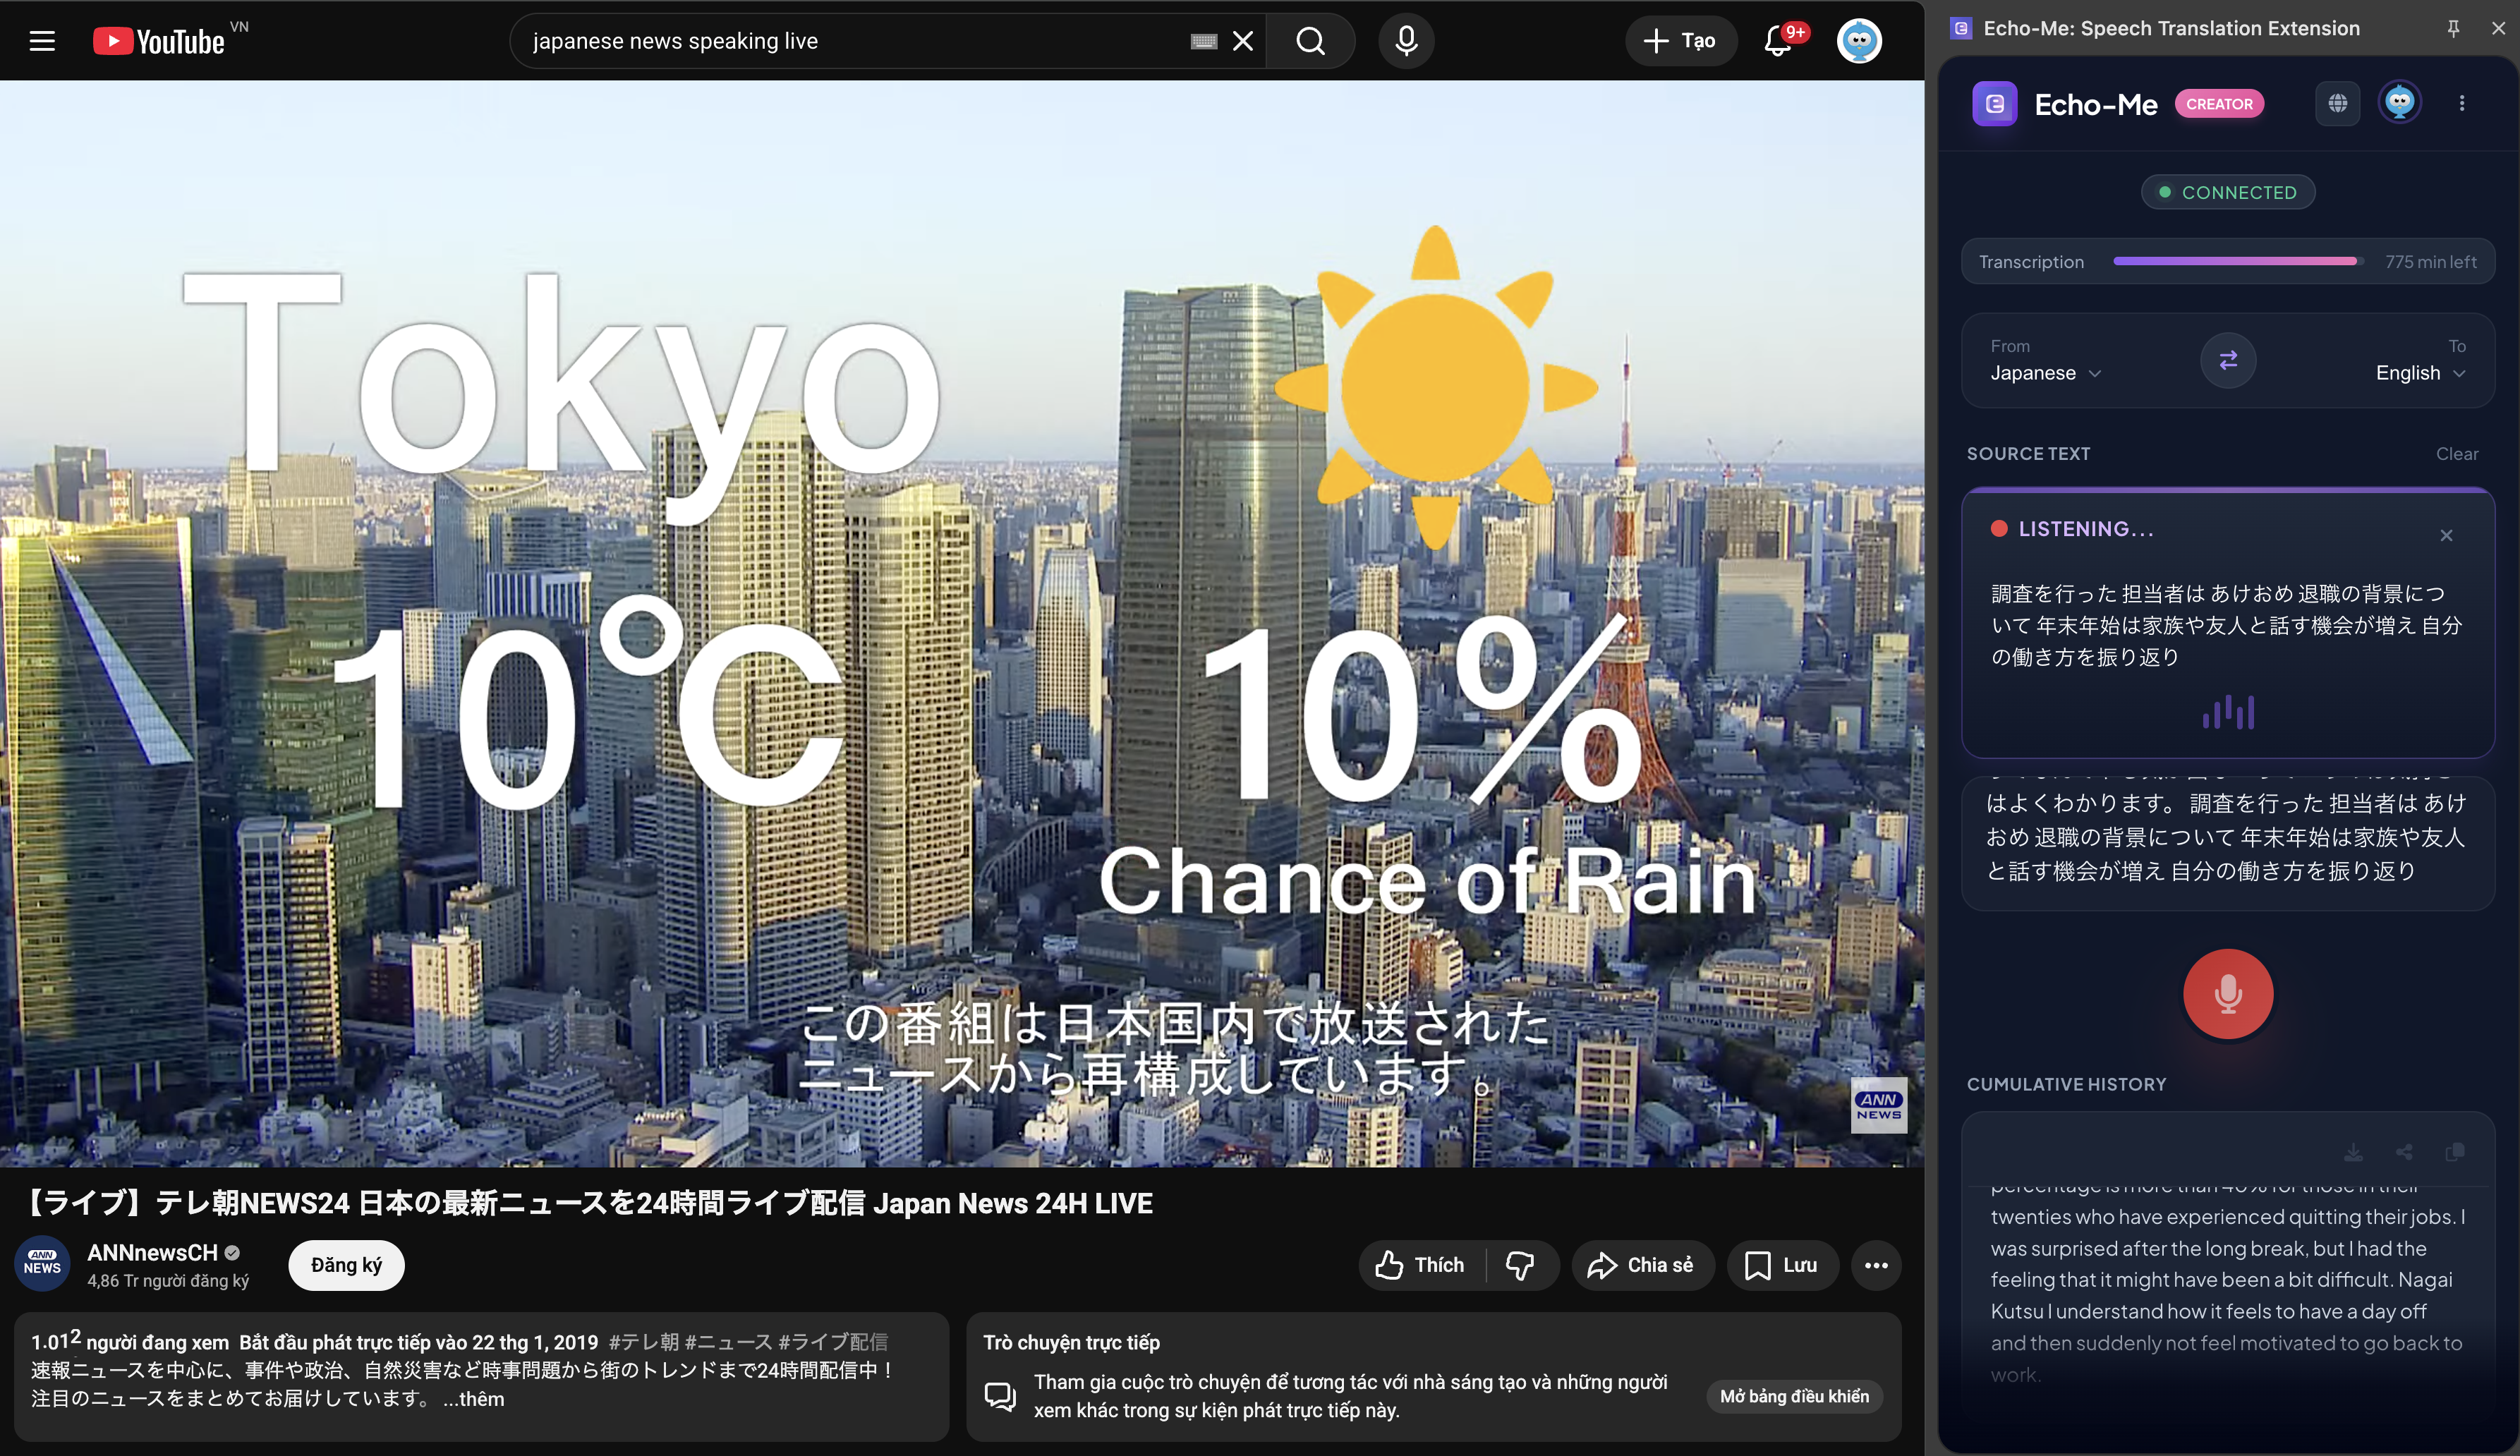Download the cumulative history
The height and width of the screenshot is (1456, 2520).
pos(2353,1152)
